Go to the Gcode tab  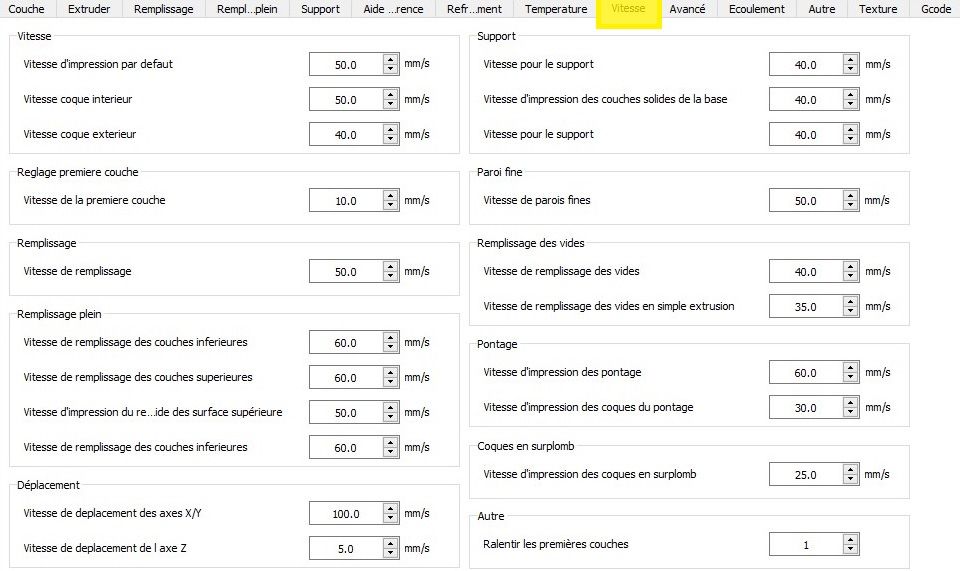point(936,9)
